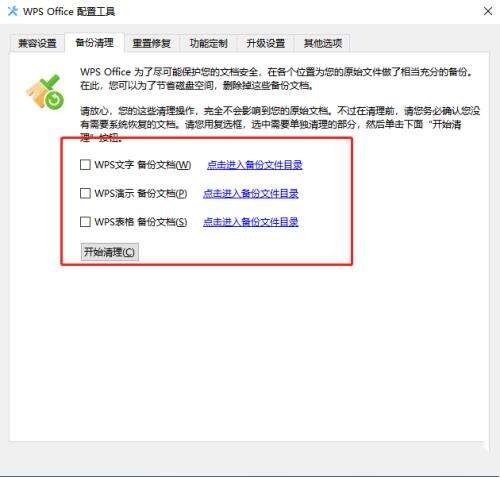Switch to the 其他选项 tab
The image size is (500, 477).
click(x=323, y=43)
